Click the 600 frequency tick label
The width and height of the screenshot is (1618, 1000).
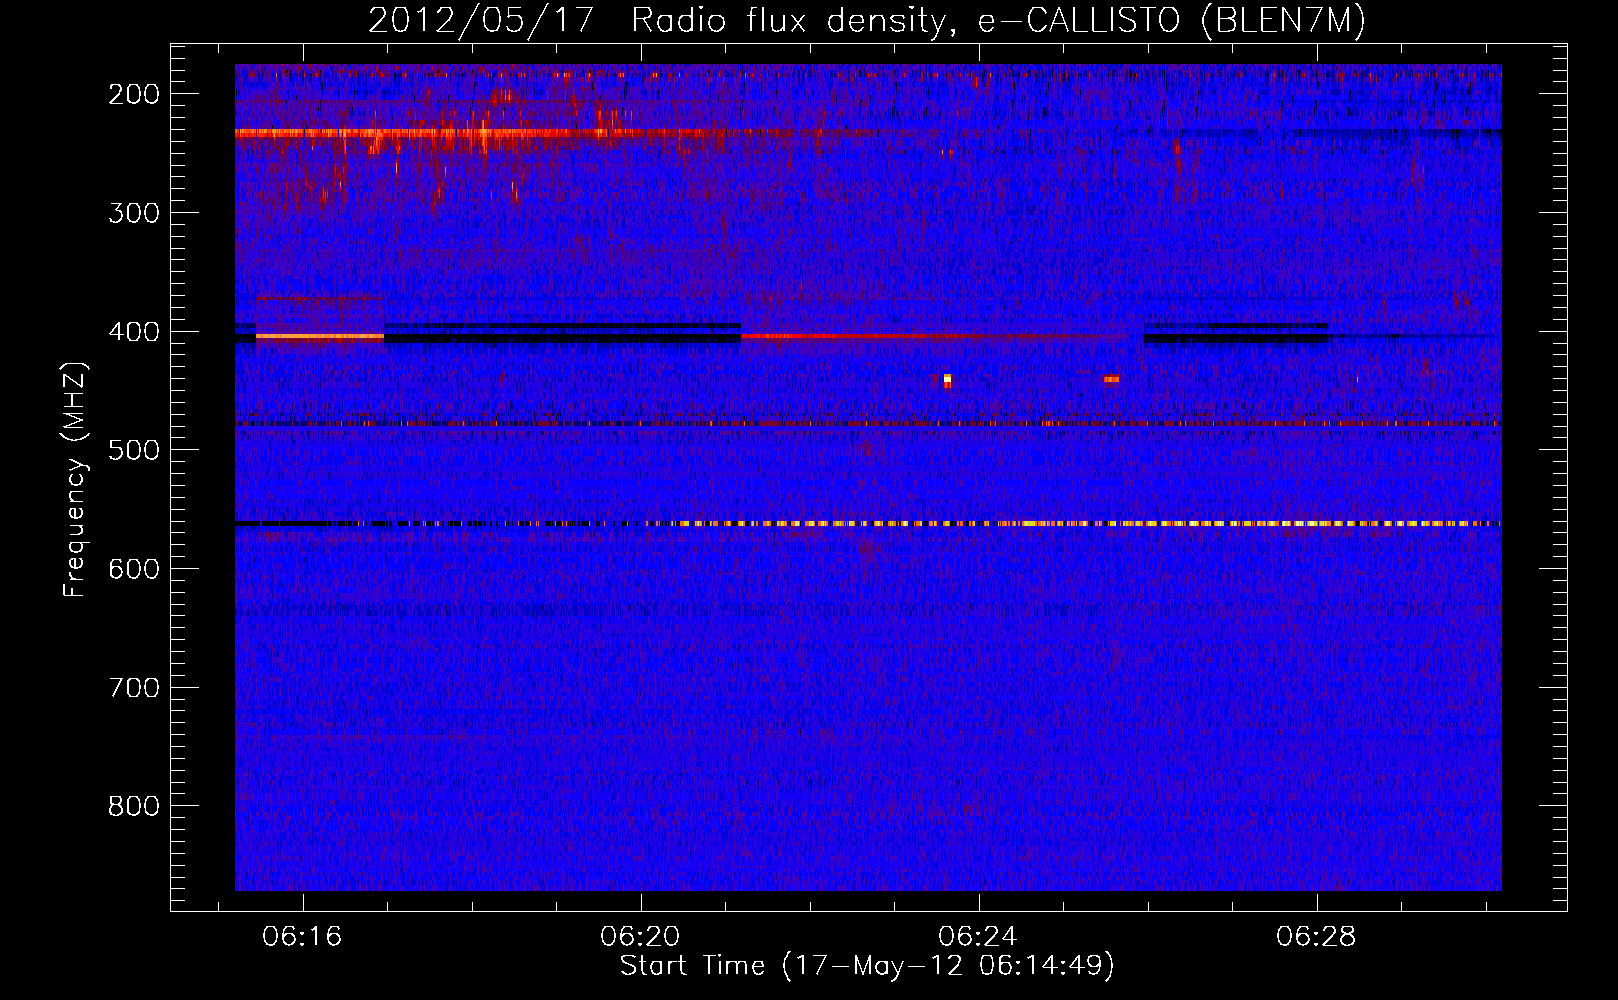click(134, 569)
